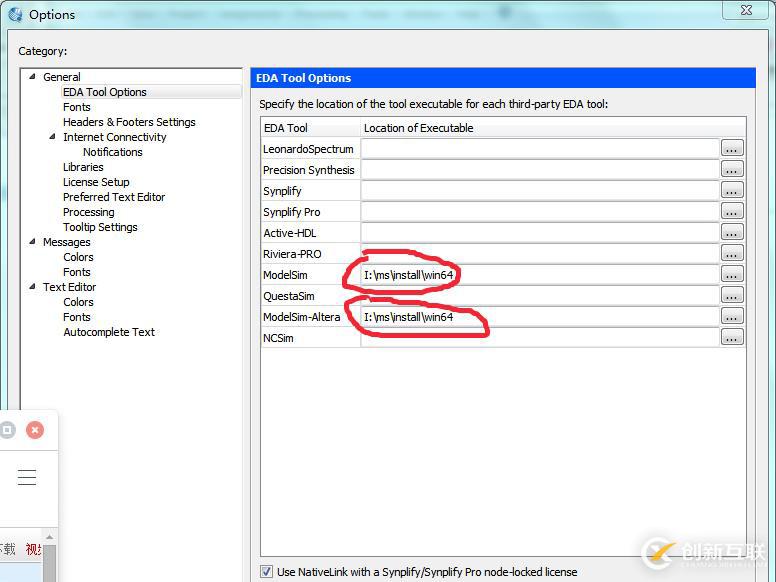This screenshot has width=776, height=582.
Task: Open Colors under Messages
Action: pos(78,257)
